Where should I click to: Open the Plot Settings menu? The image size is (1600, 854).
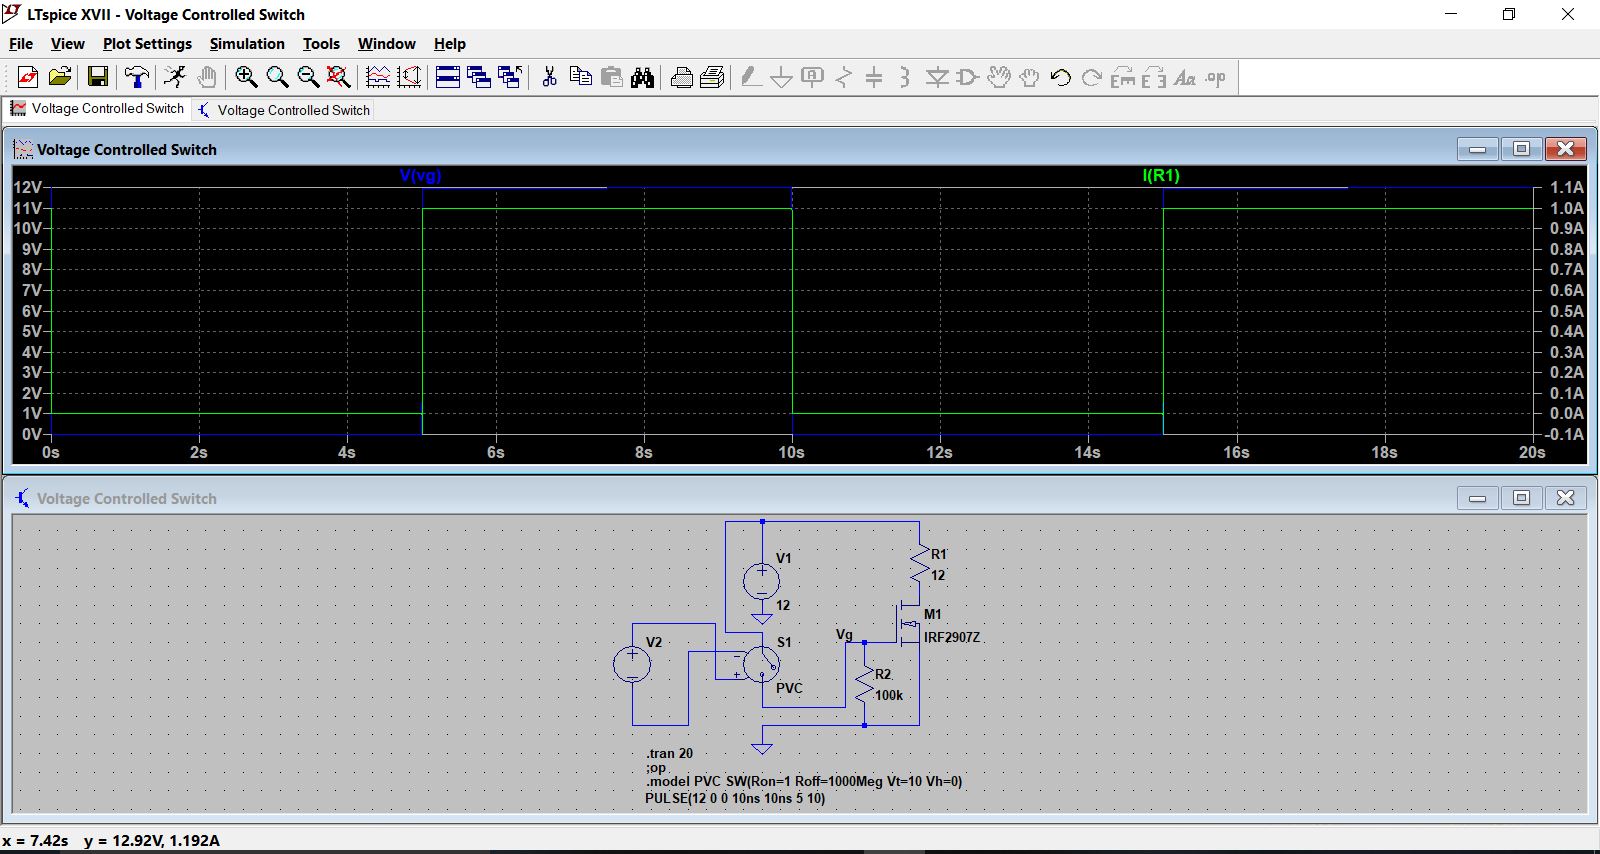pos(147,44)
